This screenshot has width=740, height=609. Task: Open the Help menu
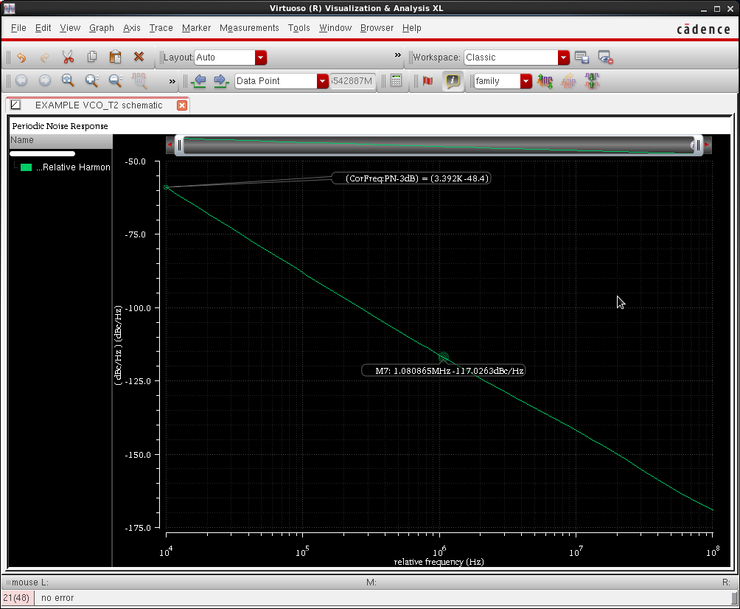click(x=412, y=28)
